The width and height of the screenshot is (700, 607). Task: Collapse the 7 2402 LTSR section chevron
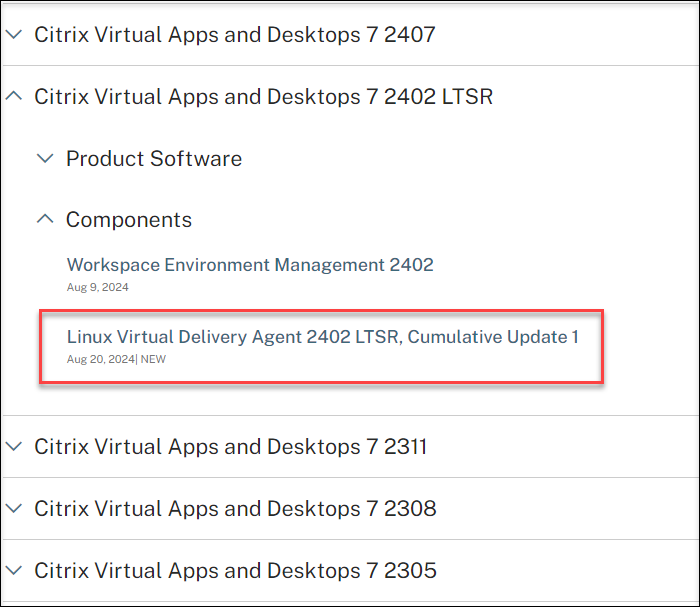pyautogui.click(x=14, y=96)
